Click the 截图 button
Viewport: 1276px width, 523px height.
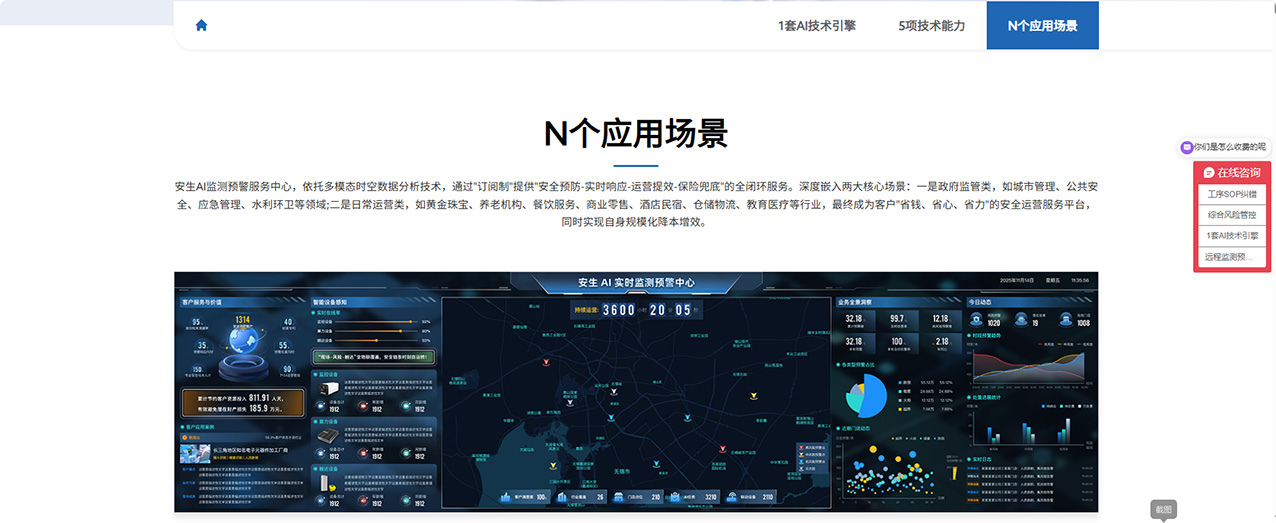1163,509
